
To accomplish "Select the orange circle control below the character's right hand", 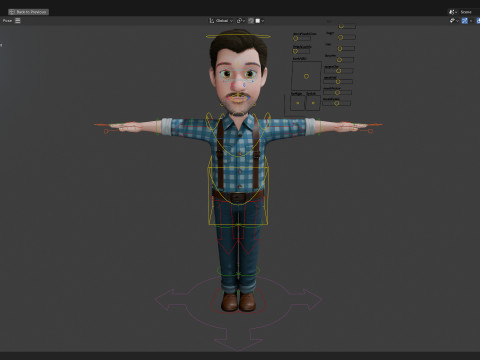I will pos(106,132).
